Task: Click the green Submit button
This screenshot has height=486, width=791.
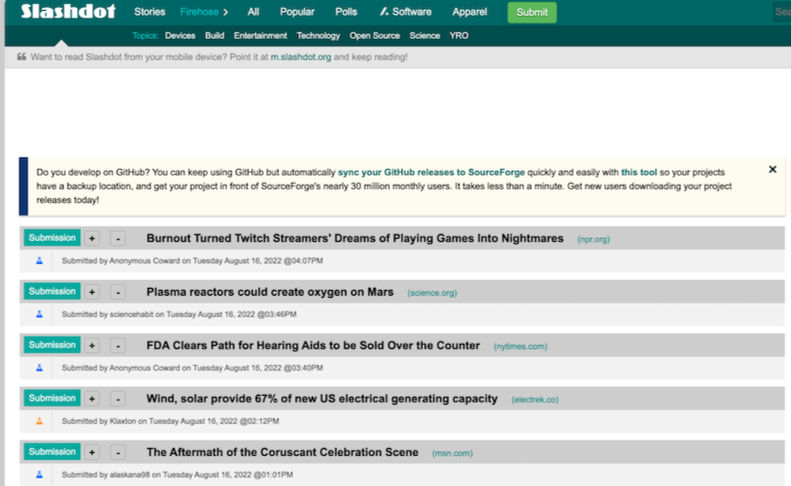Action: coord(532,13)
